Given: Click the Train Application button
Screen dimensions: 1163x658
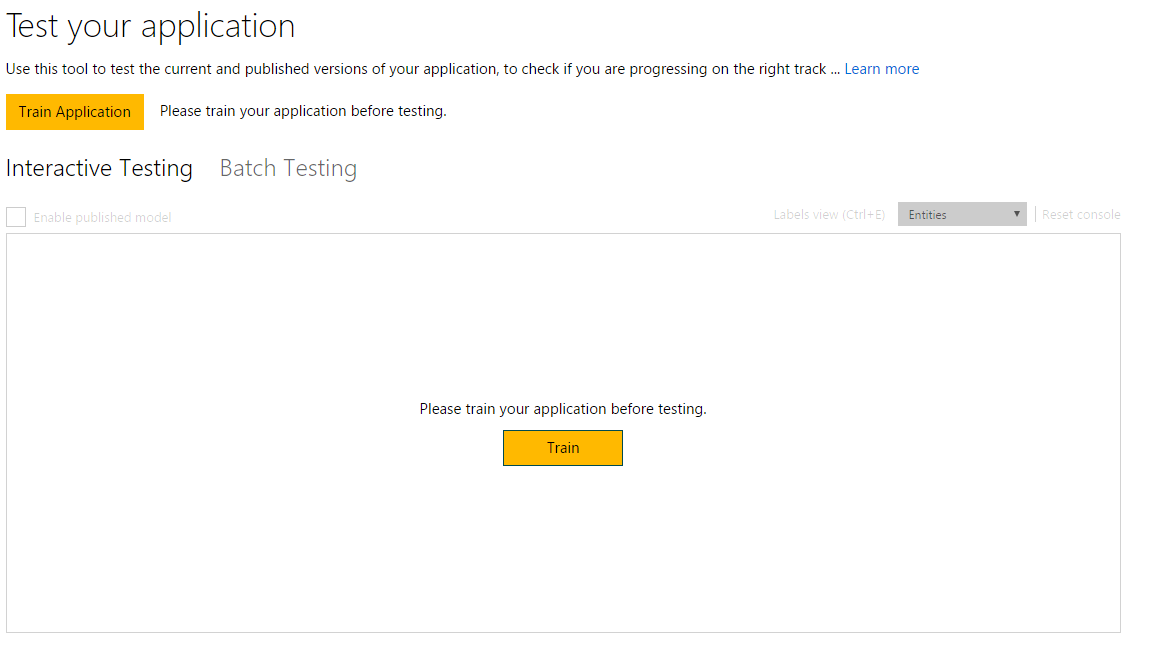Looking at the screenshot, I should click(75, 112).
